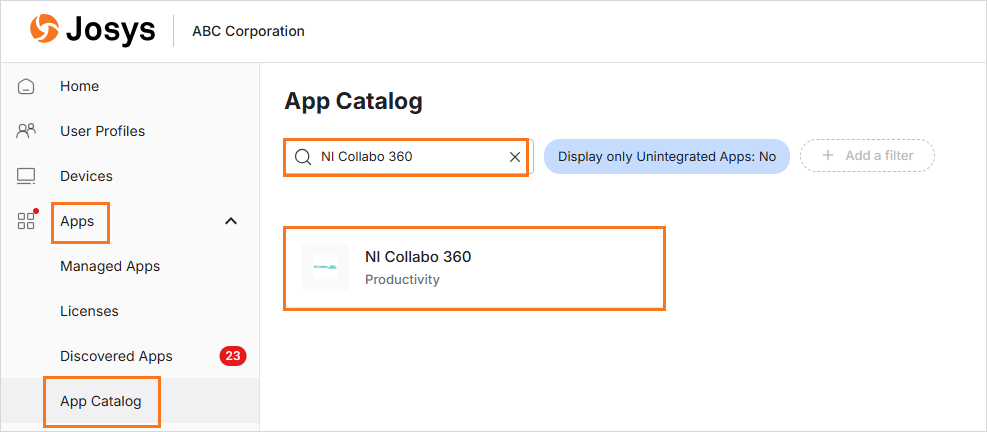This screenshot has width=987, height=432.
Task: Click the User Profiles people icon
Action: [x=26, y=131]
